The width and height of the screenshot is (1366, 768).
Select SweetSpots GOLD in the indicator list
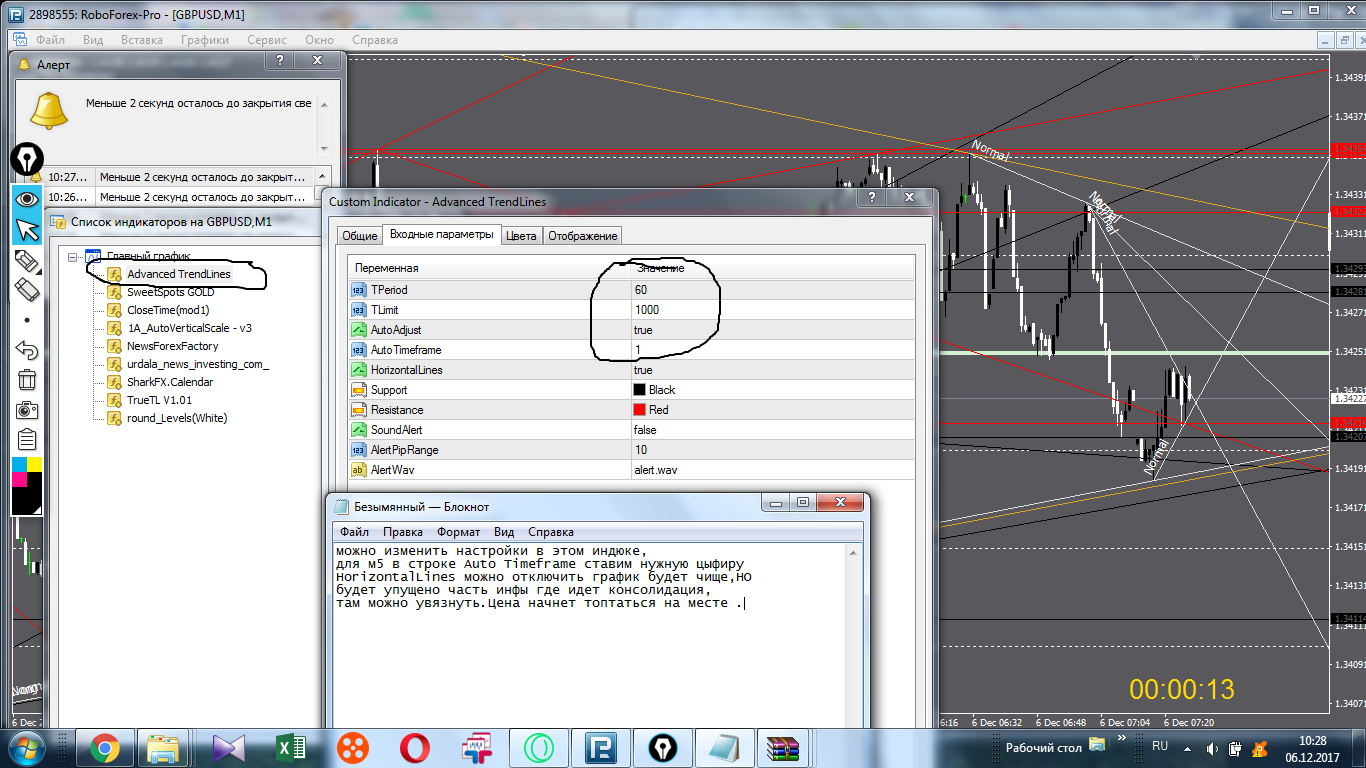coord(170,292)
